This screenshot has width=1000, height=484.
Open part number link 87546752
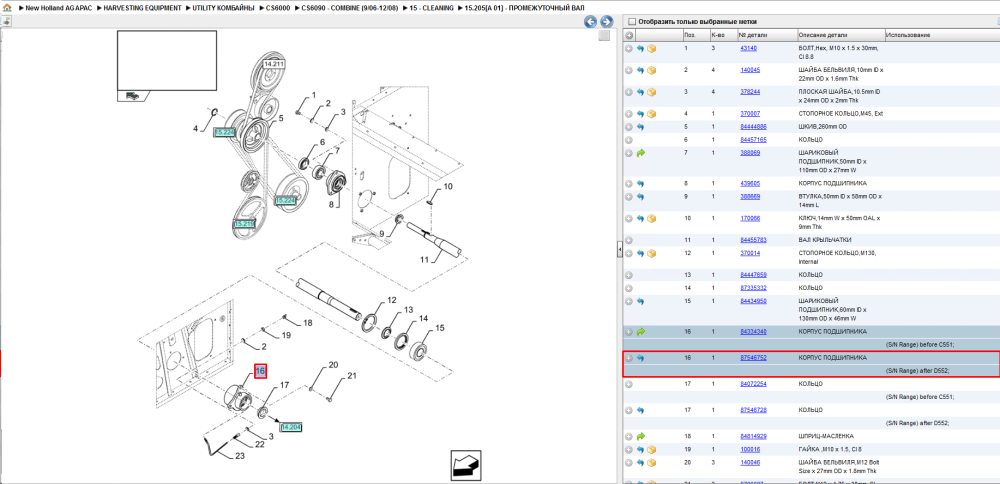(x=753, y=358)
